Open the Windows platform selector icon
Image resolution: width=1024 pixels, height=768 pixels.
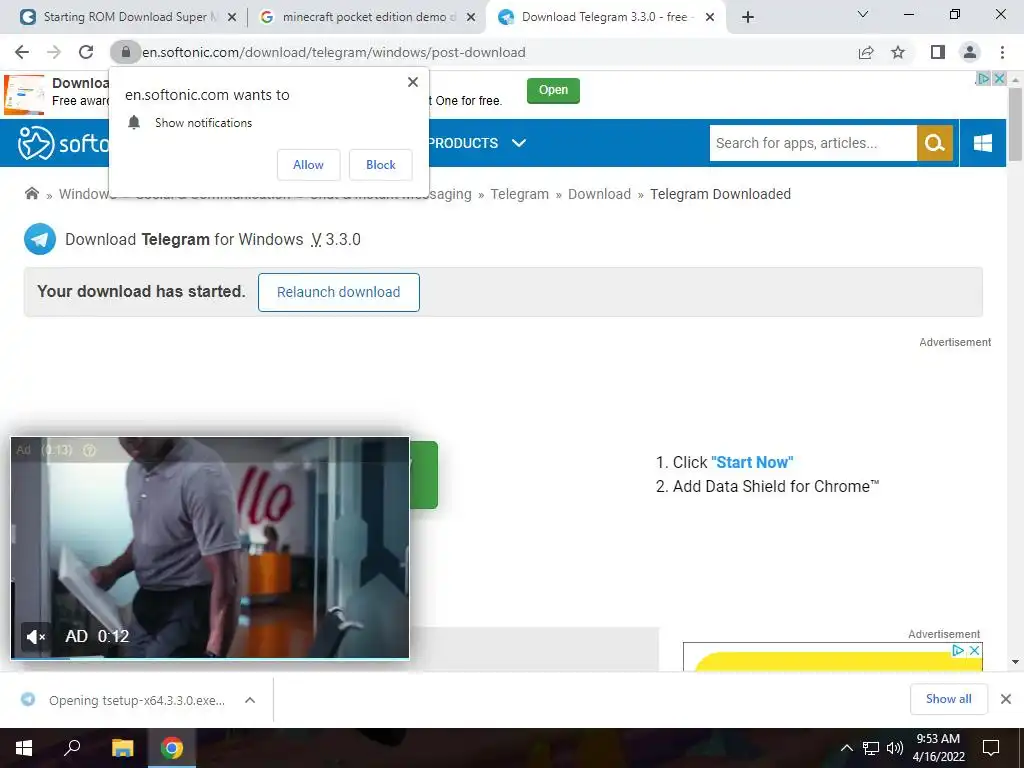[982, 143]
